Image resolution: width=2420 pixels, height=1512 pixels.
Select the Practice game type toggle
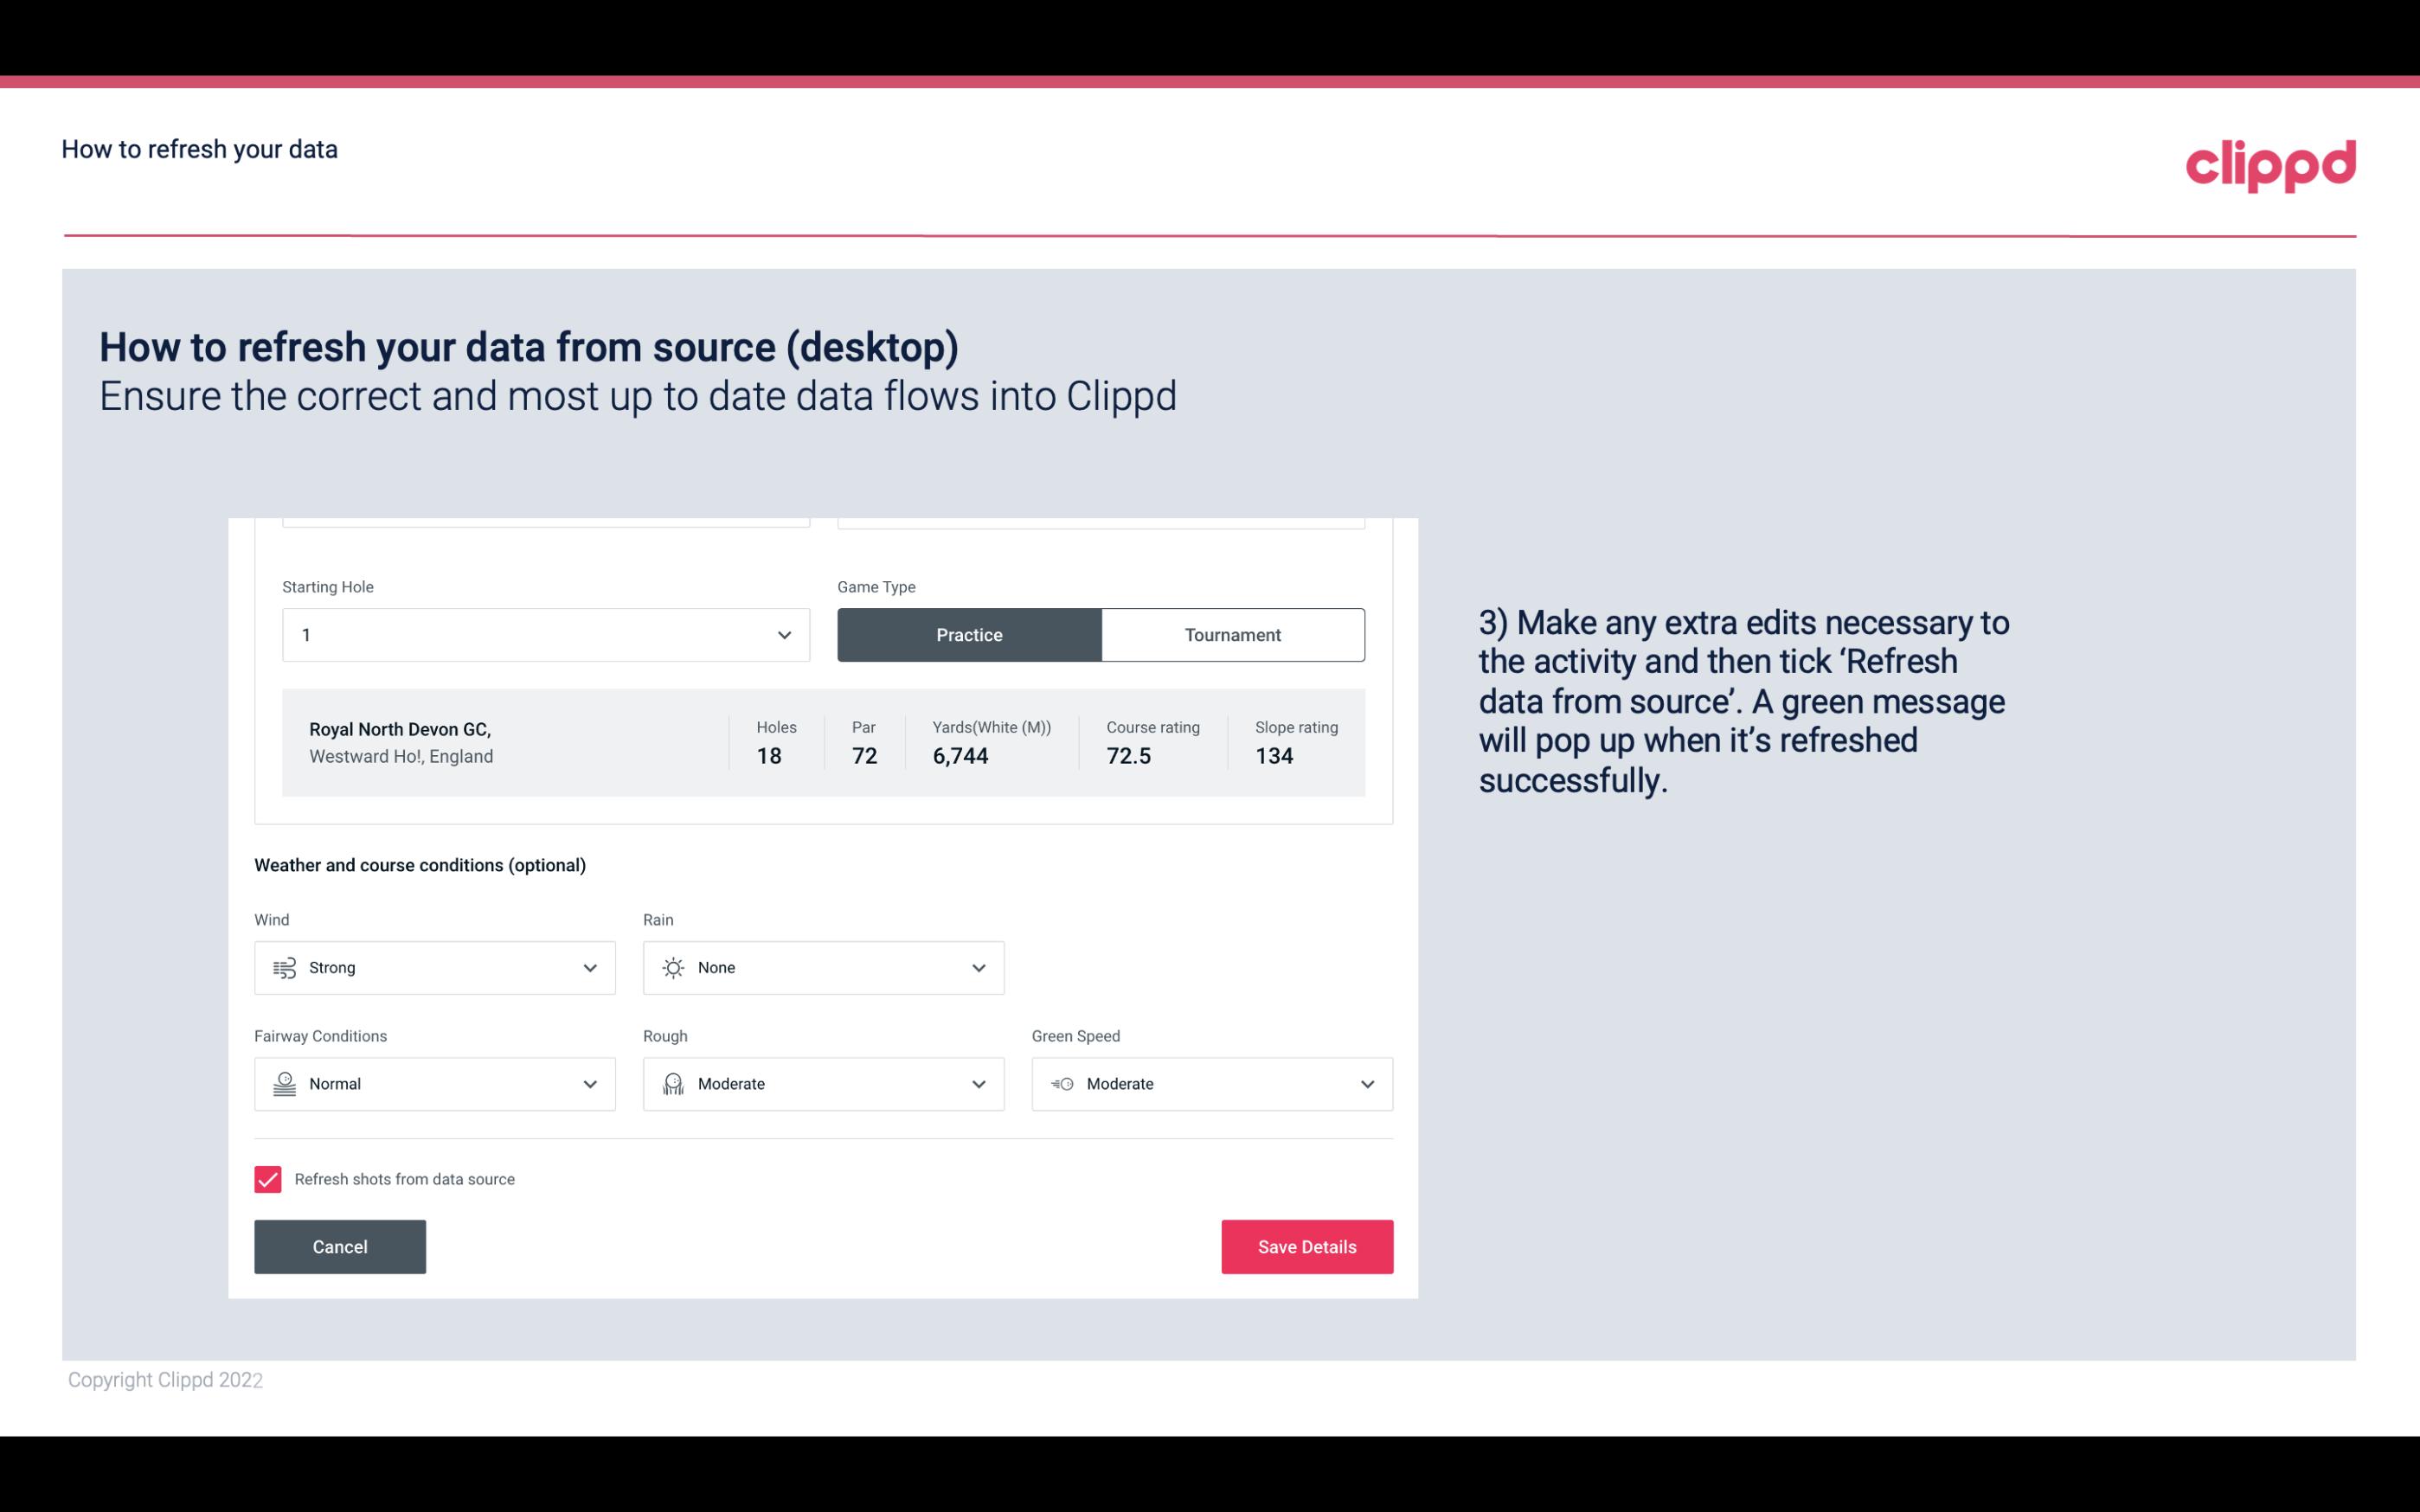pyautogui.click(x=971, y=634)
